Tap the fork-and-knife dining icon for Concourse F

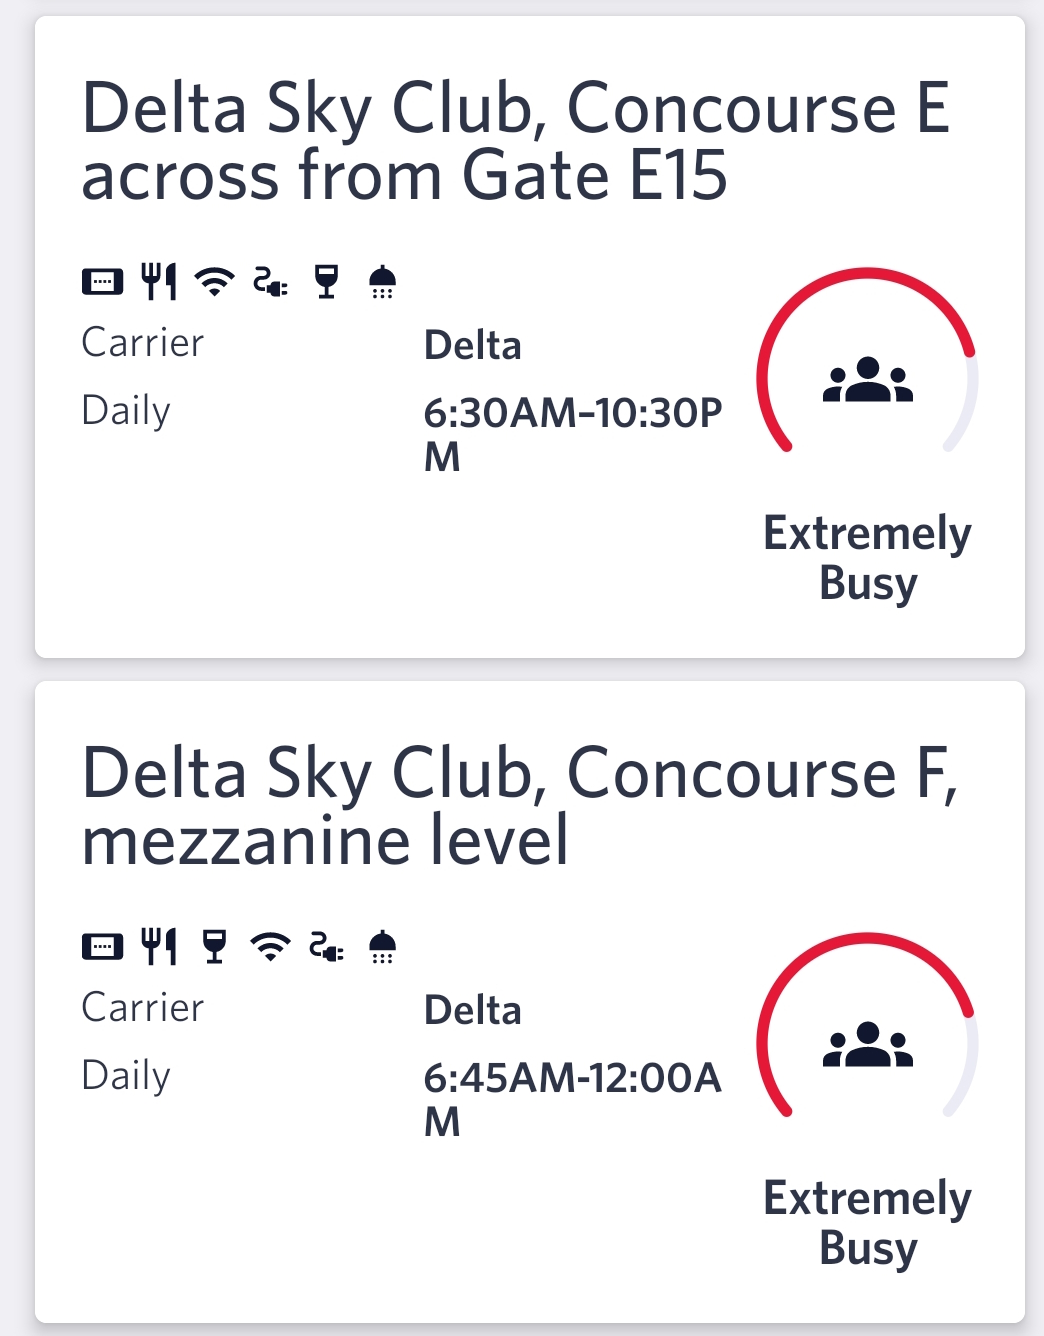(158, 946)
